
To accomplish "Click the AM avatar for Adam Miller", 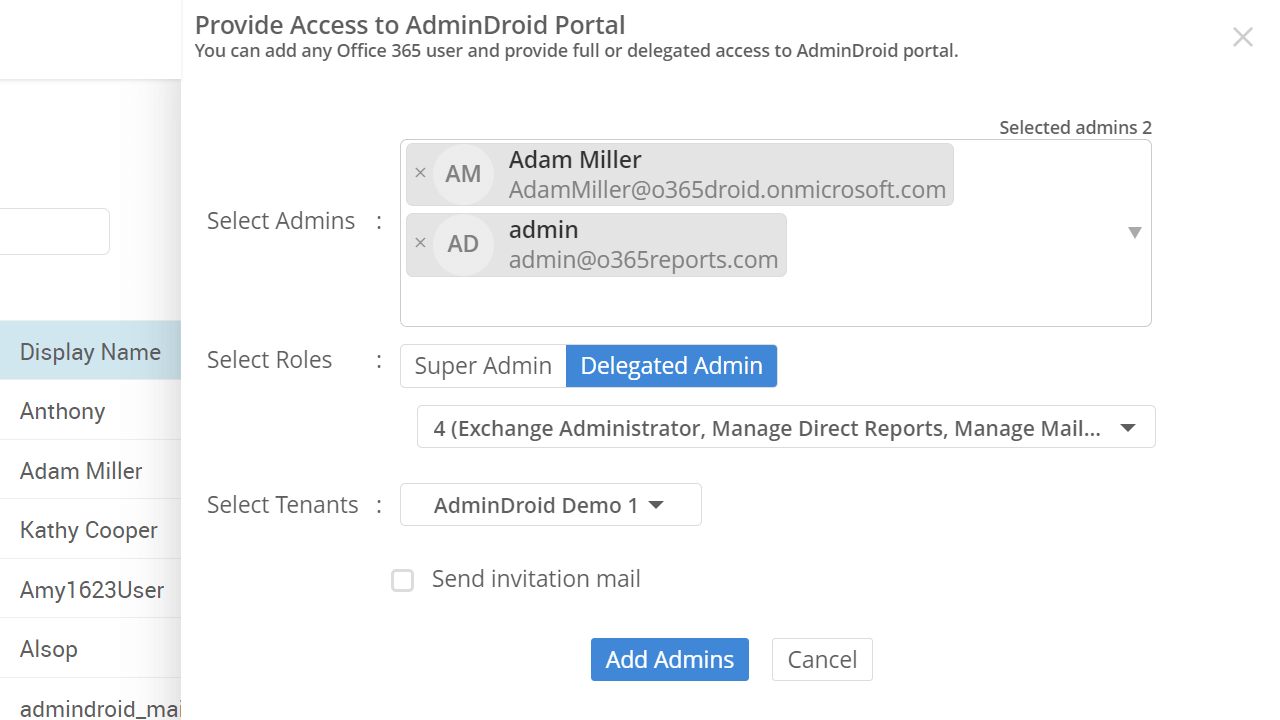I will tap(463, 174).
